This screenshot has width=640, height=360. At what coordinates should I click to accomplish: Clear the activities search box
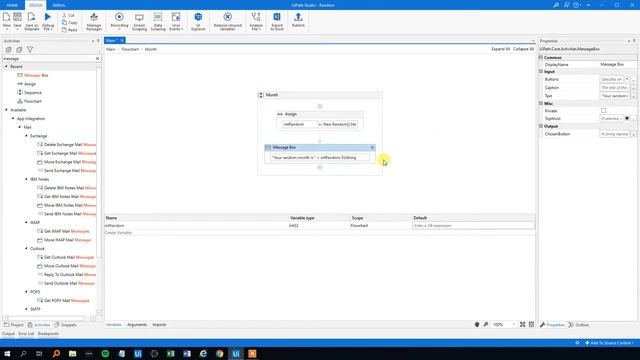pos(98,58)
